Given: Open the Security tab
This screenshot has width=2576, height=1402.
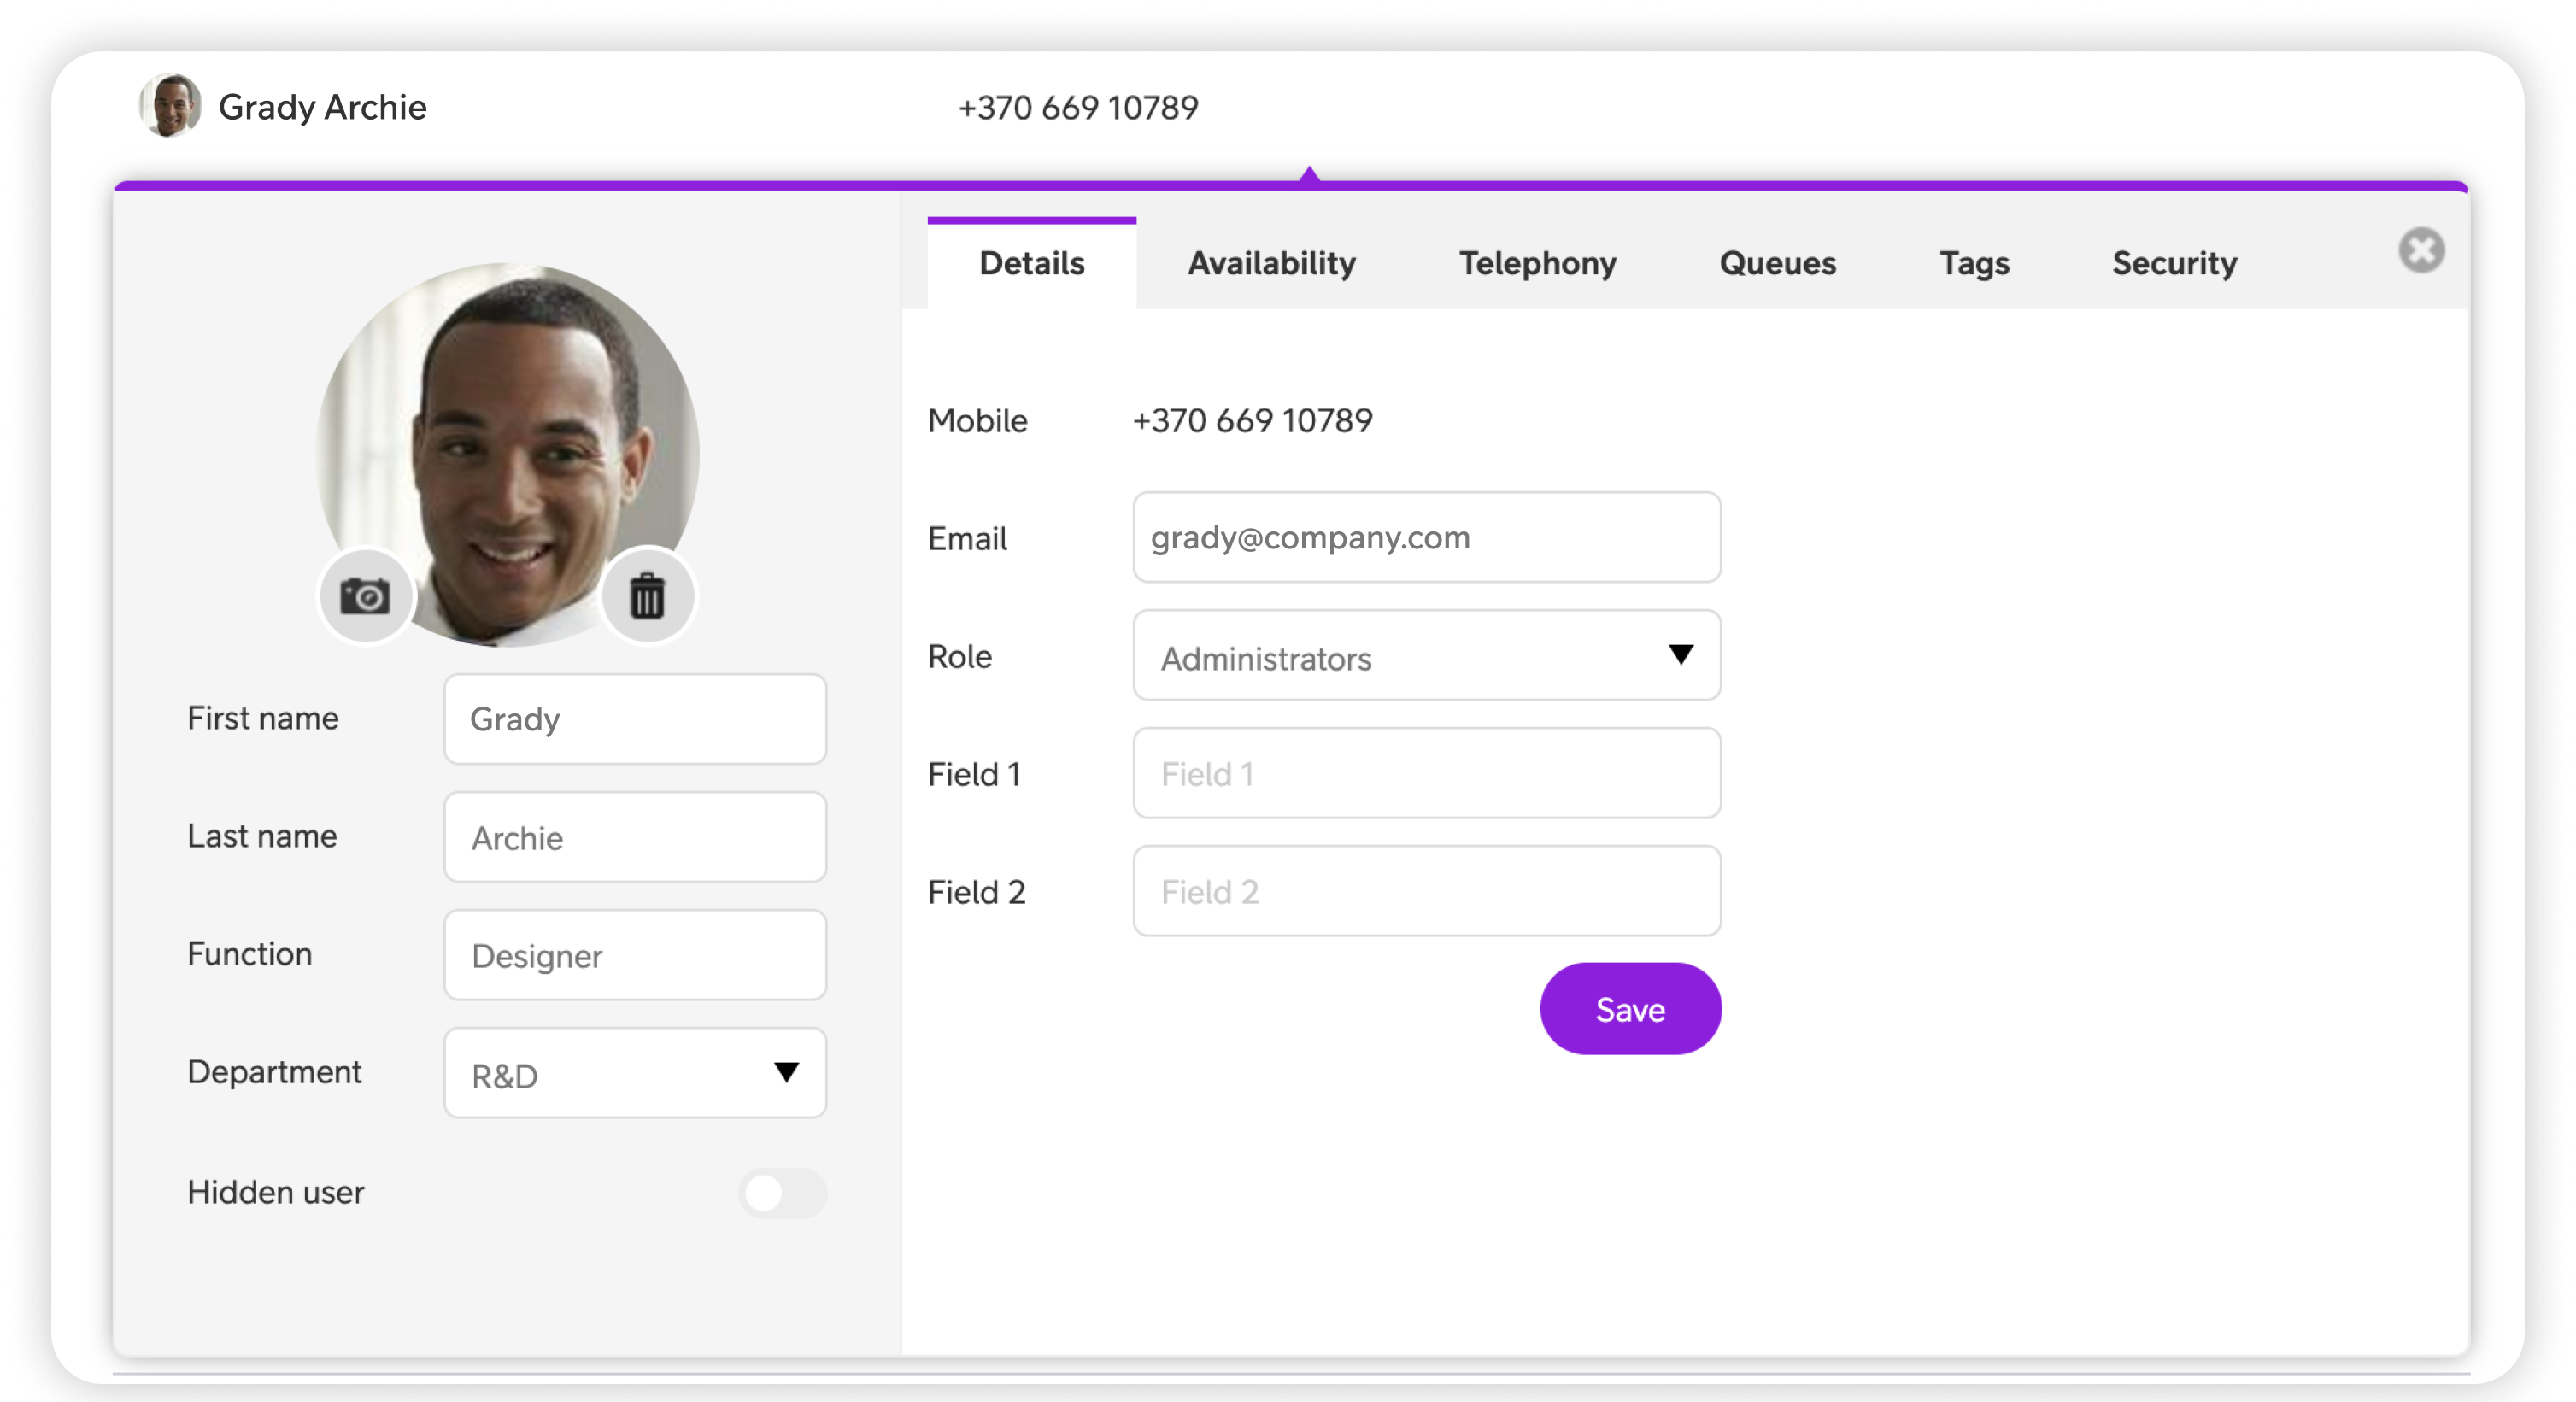Looking at the screenshot, I should tap(2174, 263).
